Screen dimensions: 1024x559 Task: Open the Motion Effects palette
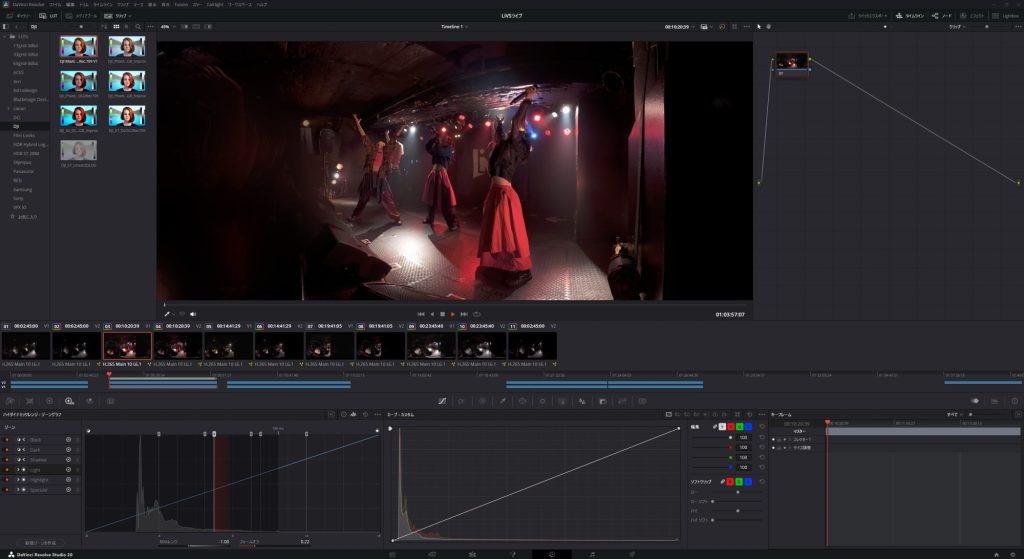110,401
